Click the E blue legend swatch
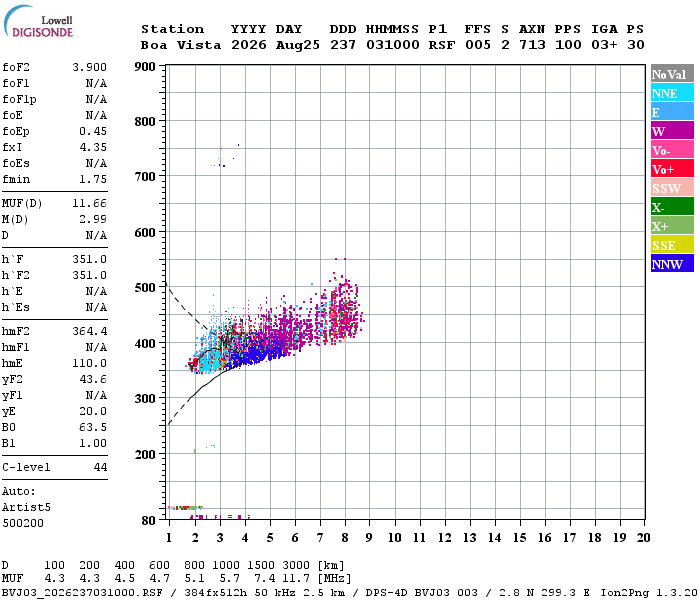700x600 pixels. tap(672, 112)
